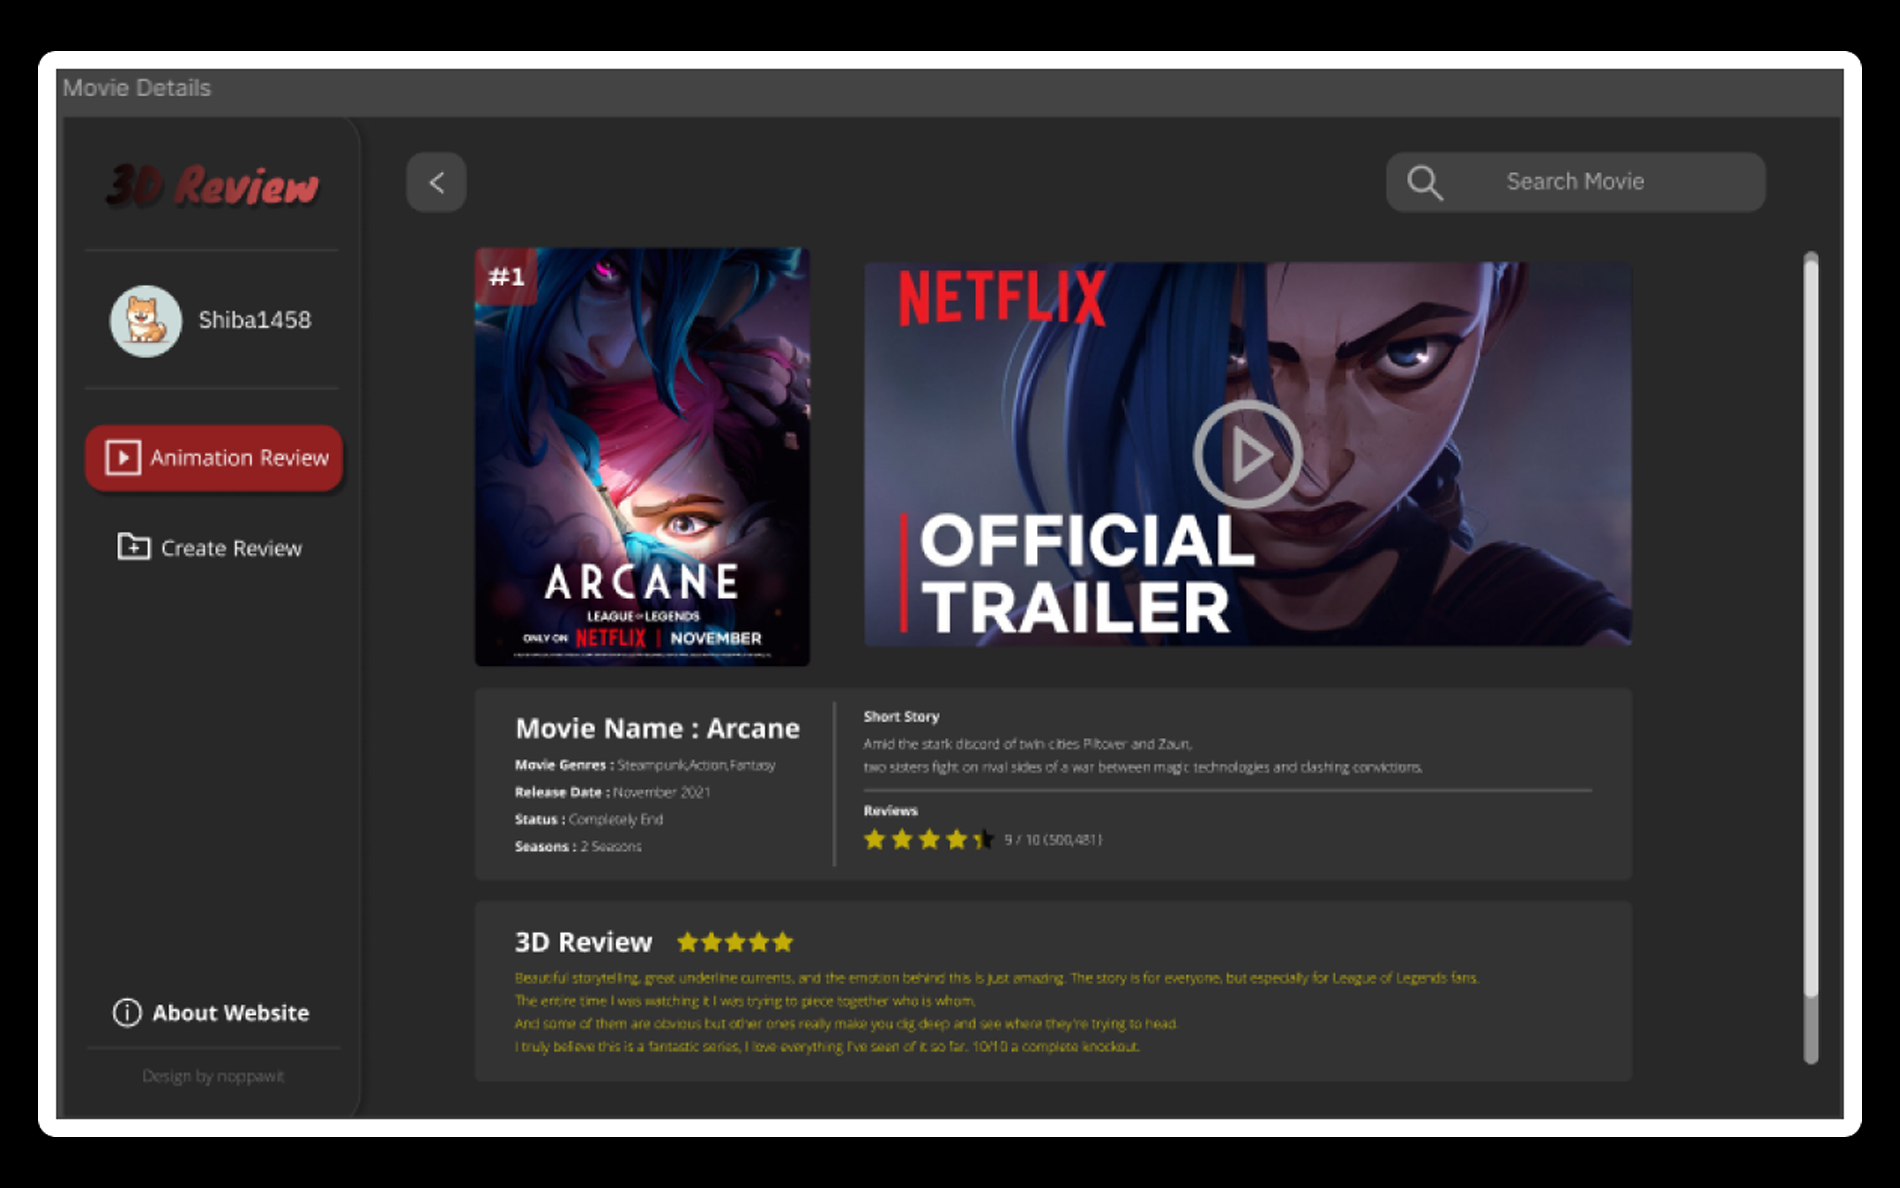Click the Movie Name : Arcane title
This screenshot has width=1900, height=1188.
[657, 728]
